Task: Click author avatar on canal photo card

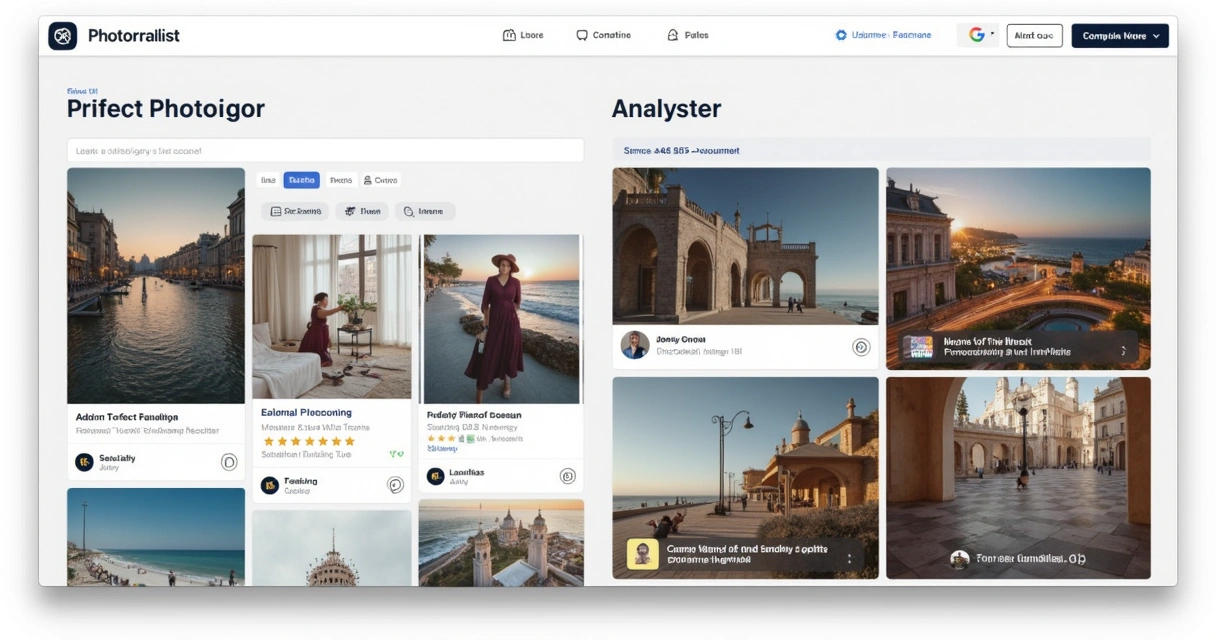Action: [x=84, y=462]
